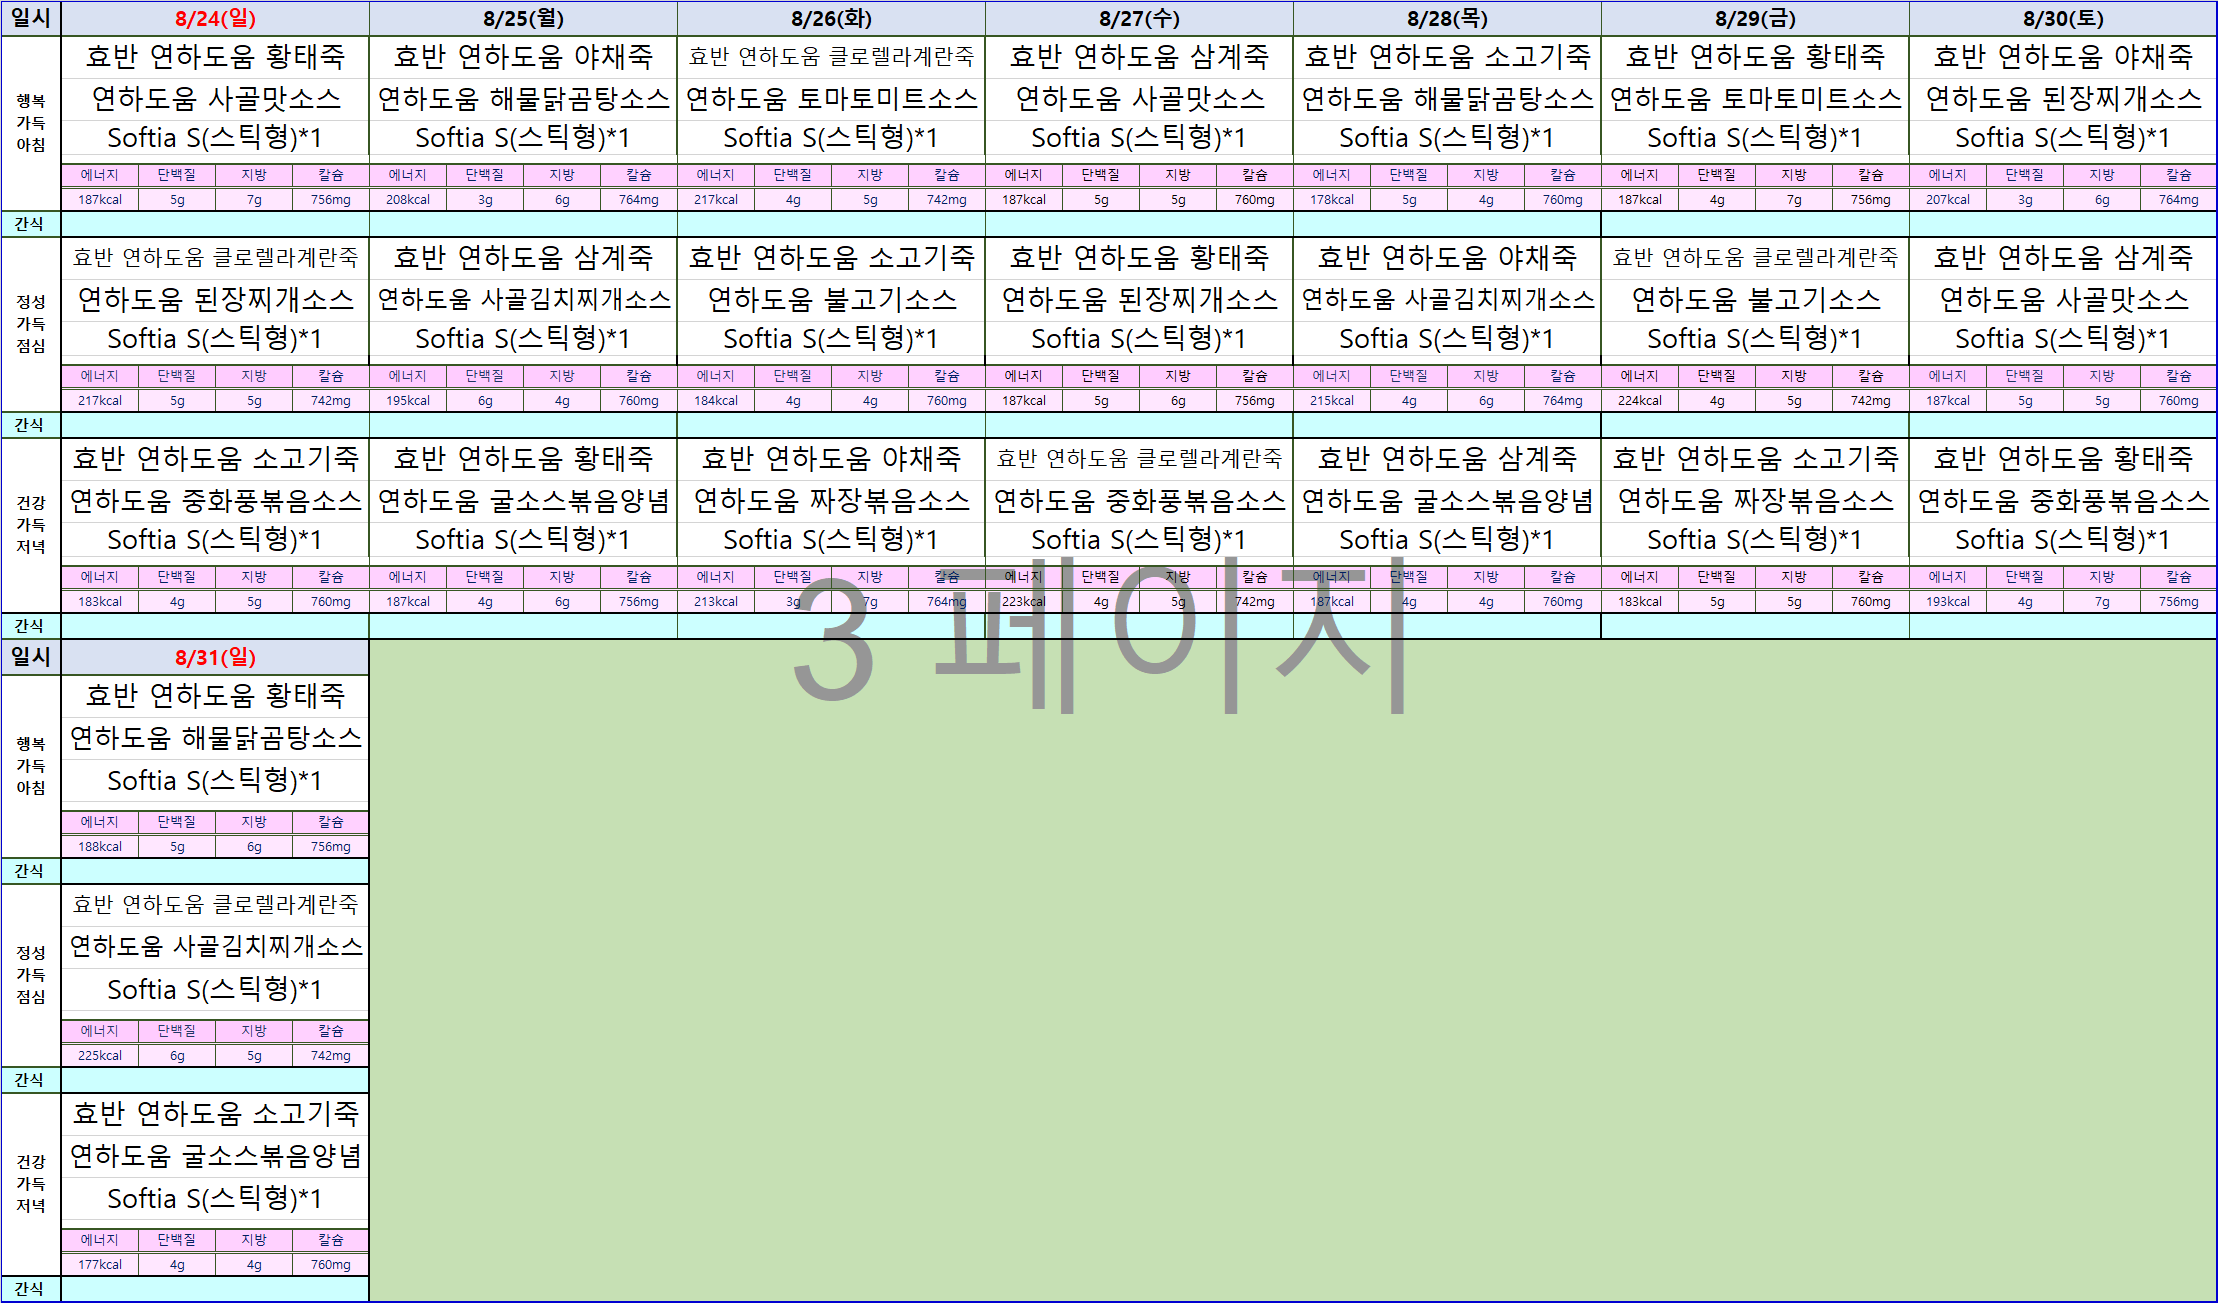Click 8/31 breakfast '연하도움 해물닭곰탕소스' cell
2218x1303 pixels.
(215, 738)
